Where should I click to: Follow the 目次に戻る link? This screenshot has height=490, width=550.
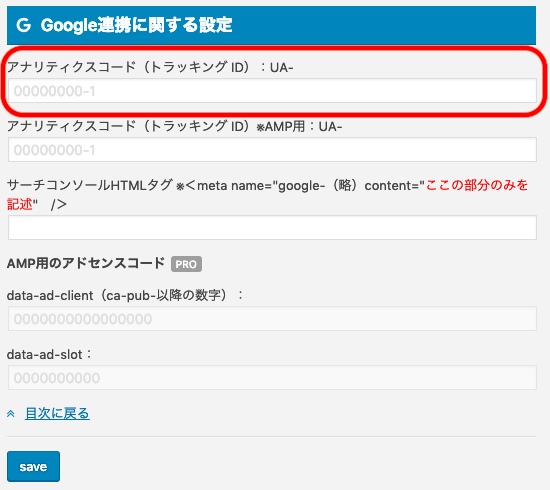tap(57, 414)
